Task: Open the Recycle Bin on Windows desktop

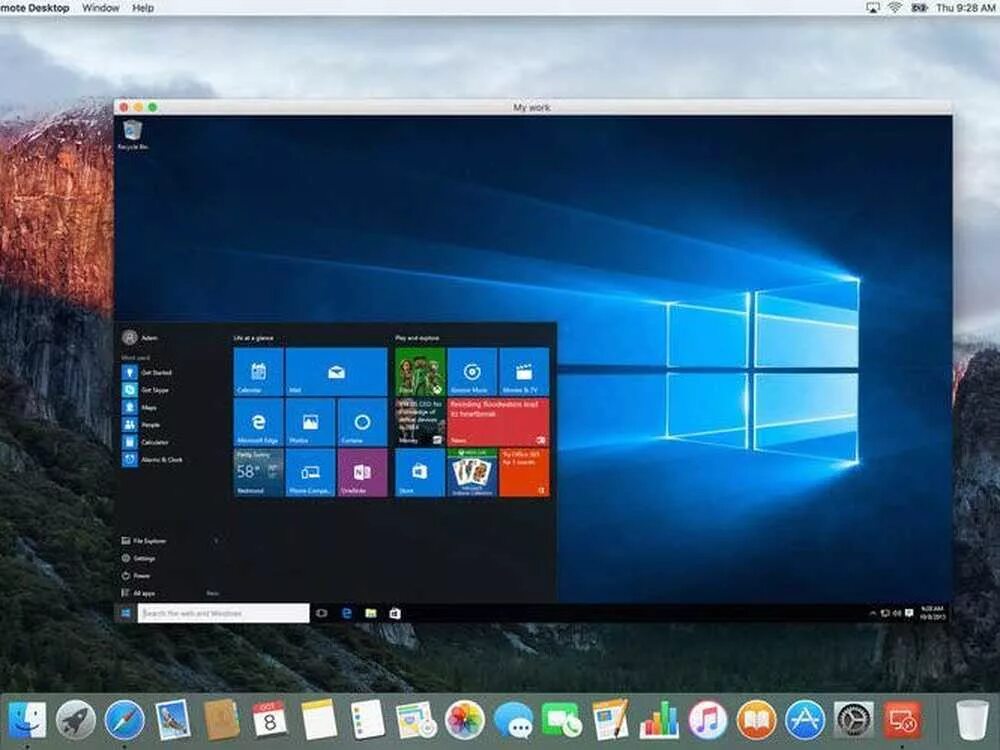Action: pos(133,135)
